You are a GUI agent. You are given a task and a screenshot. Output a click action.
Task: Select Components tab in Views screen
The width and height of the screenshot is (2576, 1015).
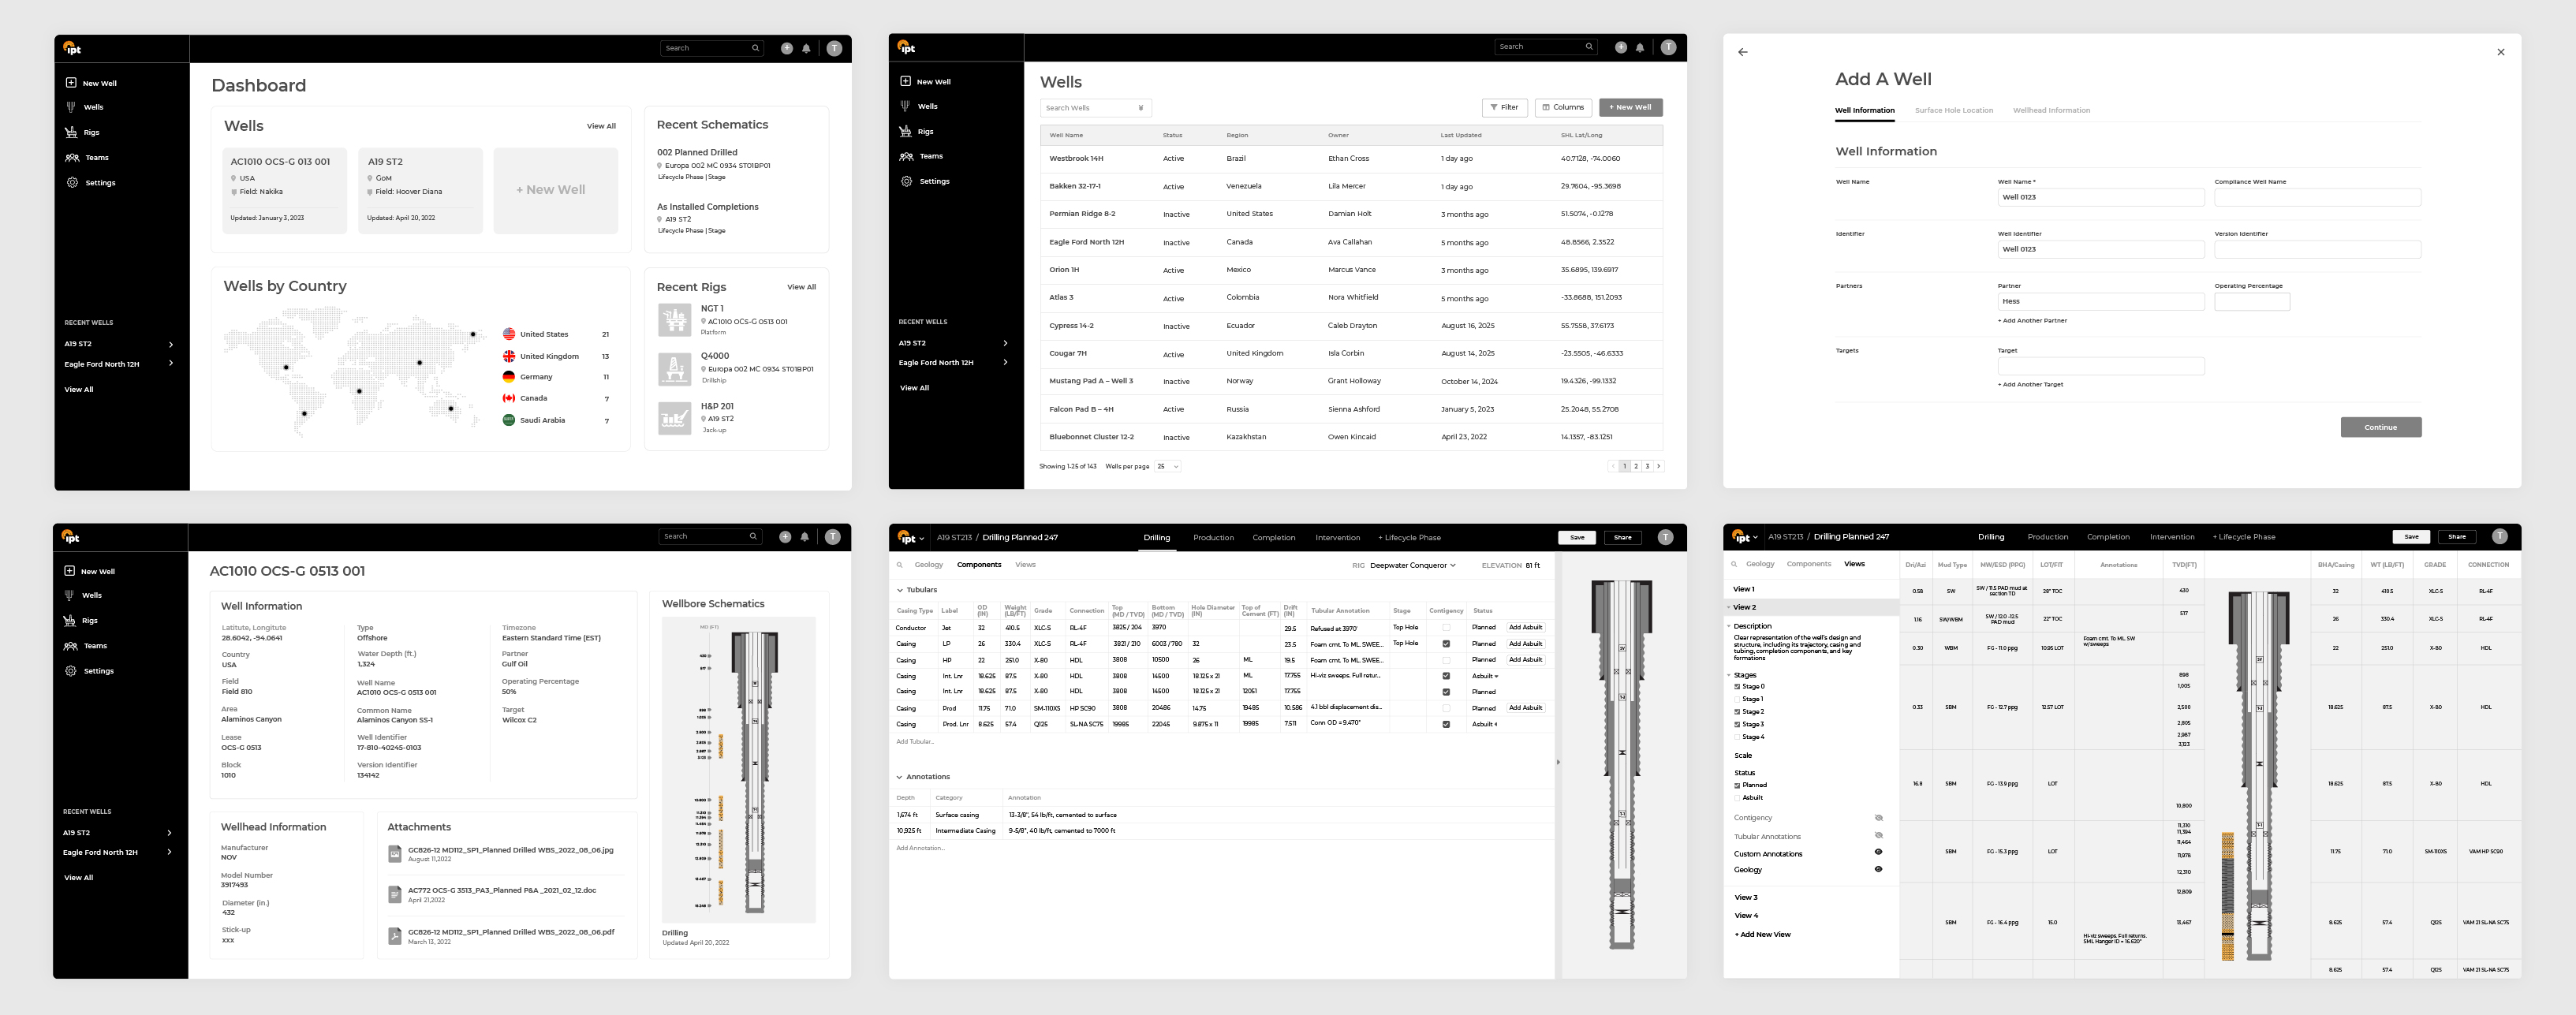pos(1808,564)
